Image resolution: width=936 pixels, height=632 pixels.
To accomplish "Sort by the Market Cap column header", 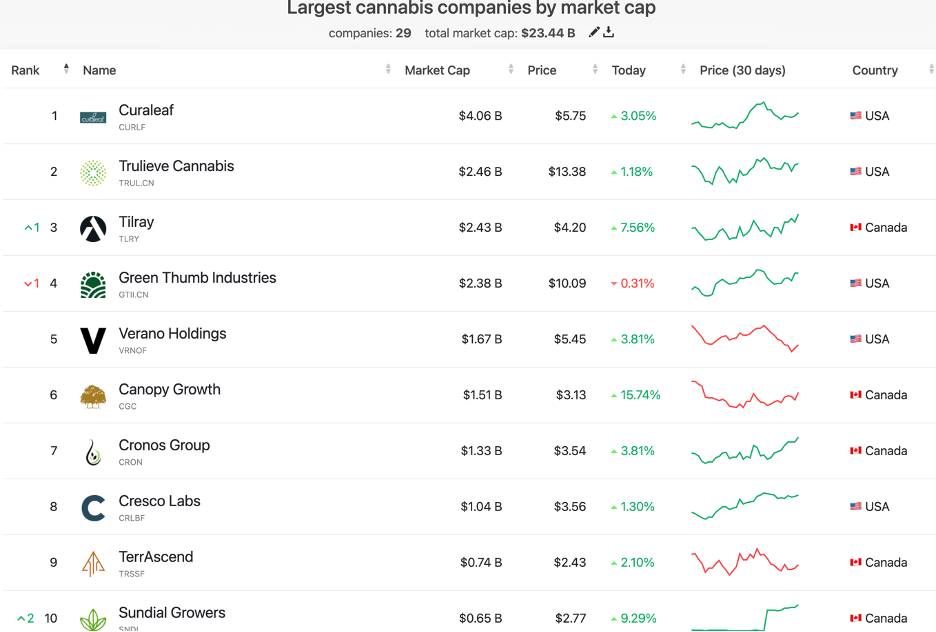I will (x=437, y=71).
